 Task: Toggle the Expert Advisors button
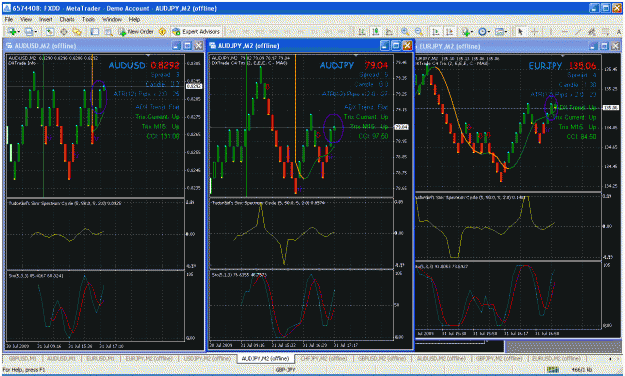pos(196,31)
